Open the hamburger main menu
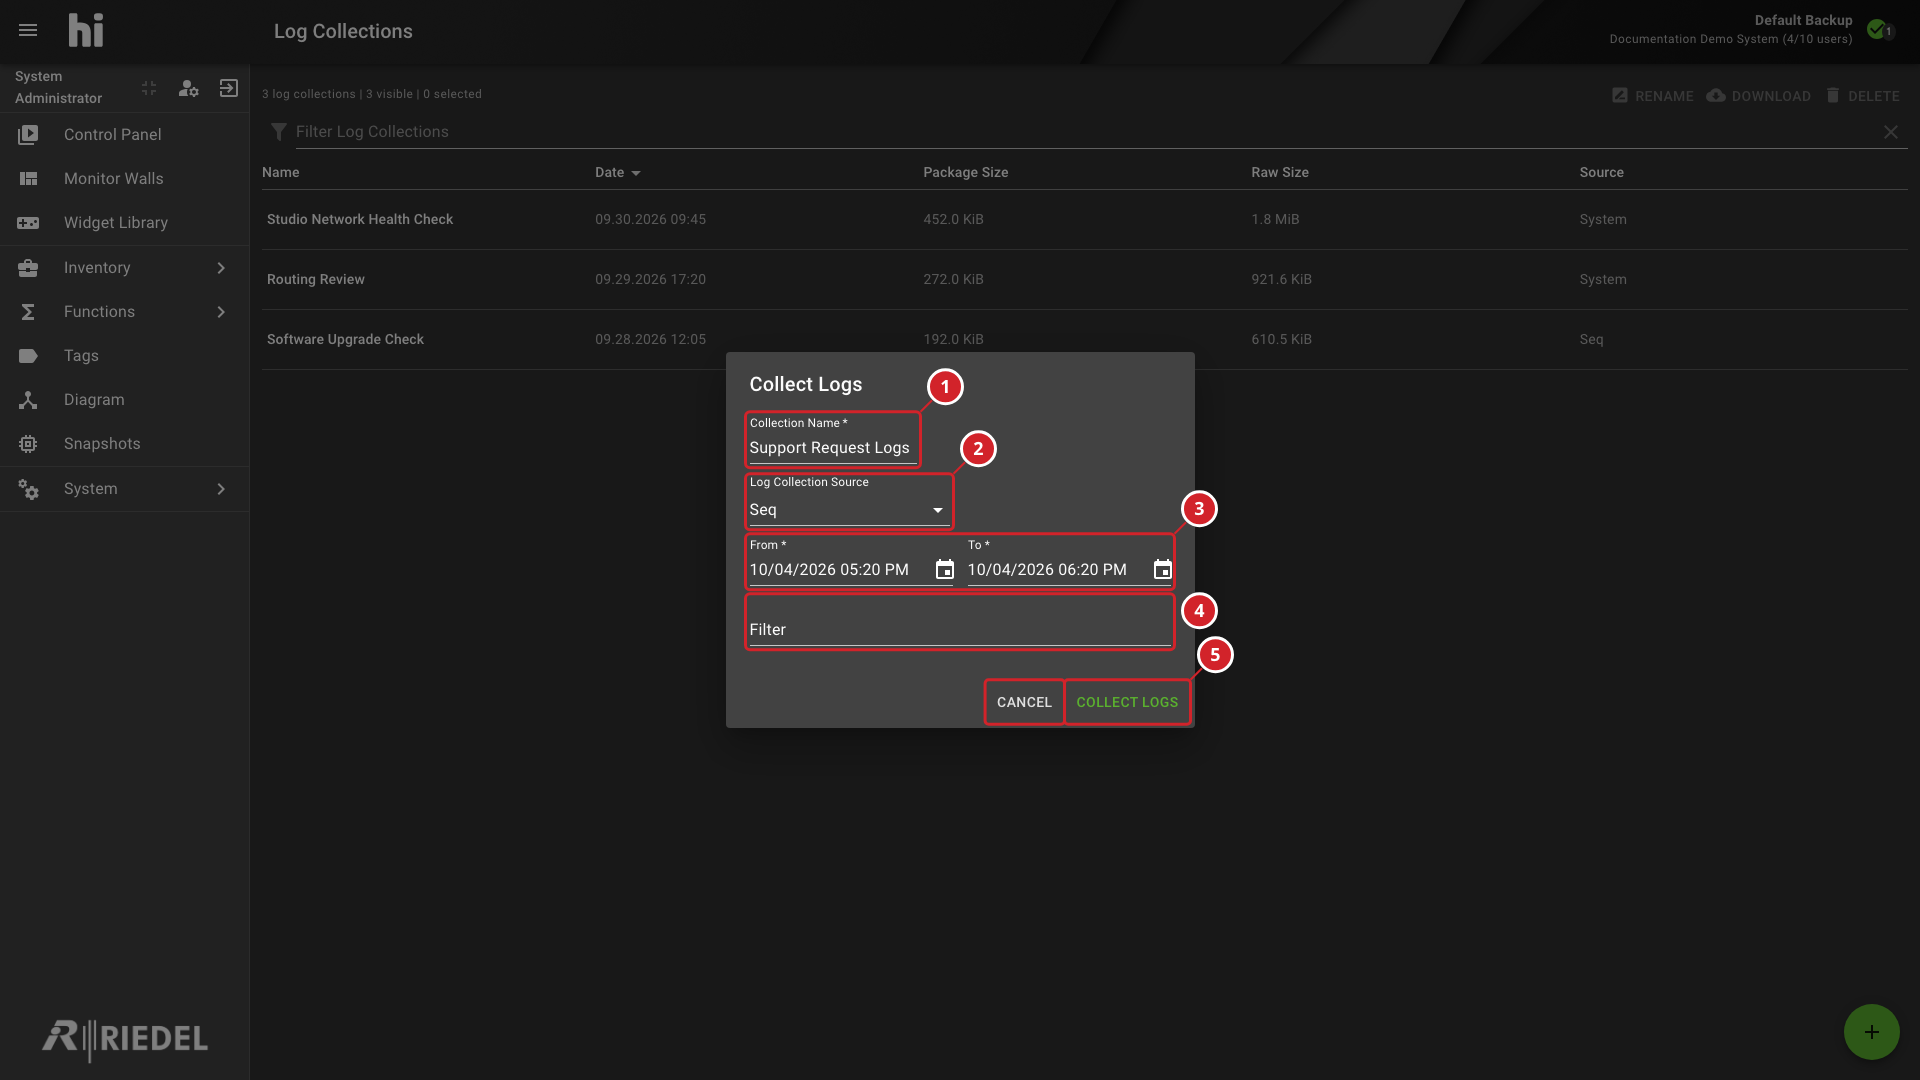This screenshot has width=1920, height=1080. 28,30
